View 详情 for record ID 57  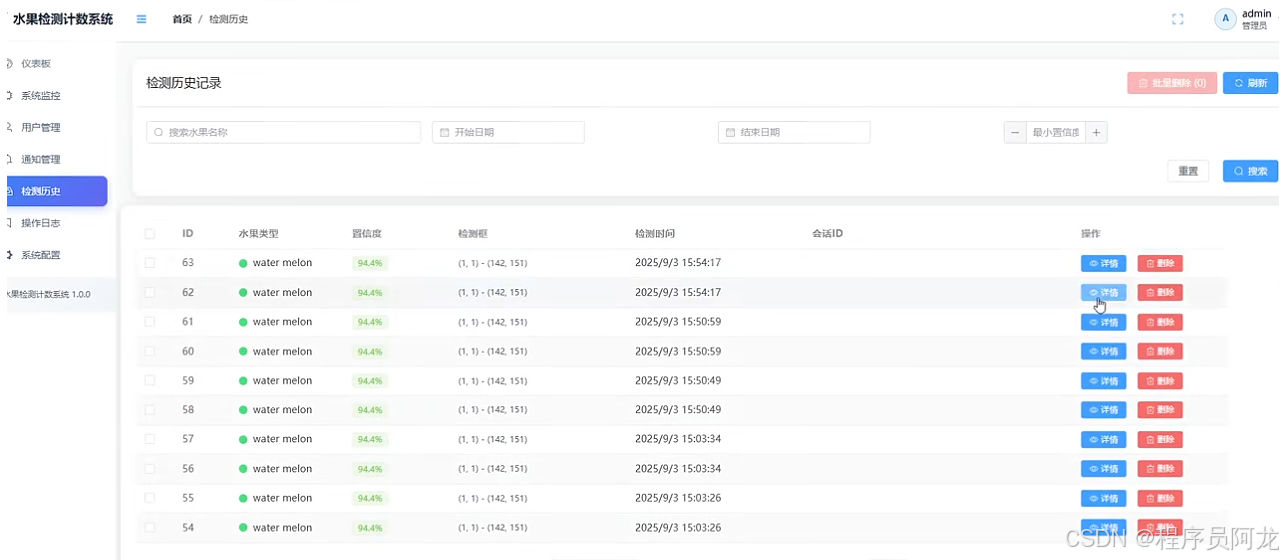[x=1103, y=439]
